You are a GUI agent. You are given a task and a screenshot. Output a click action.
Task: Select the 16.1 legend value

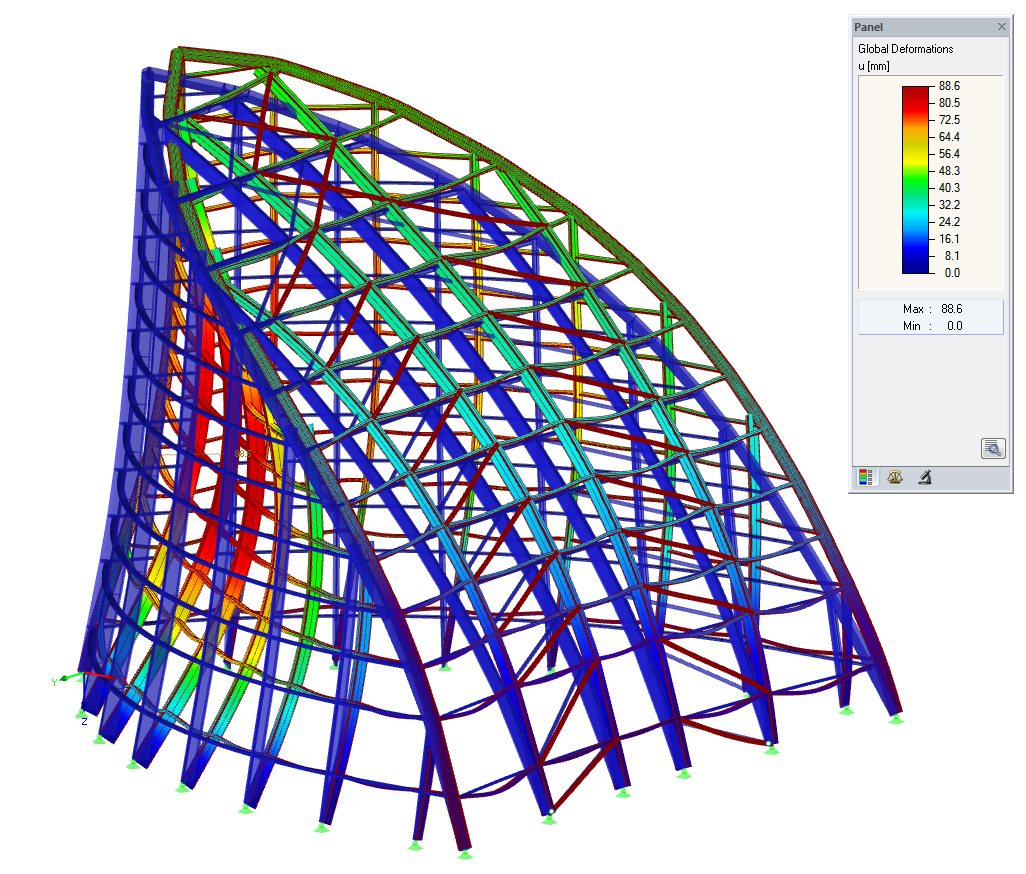click(x=949, y=239)
